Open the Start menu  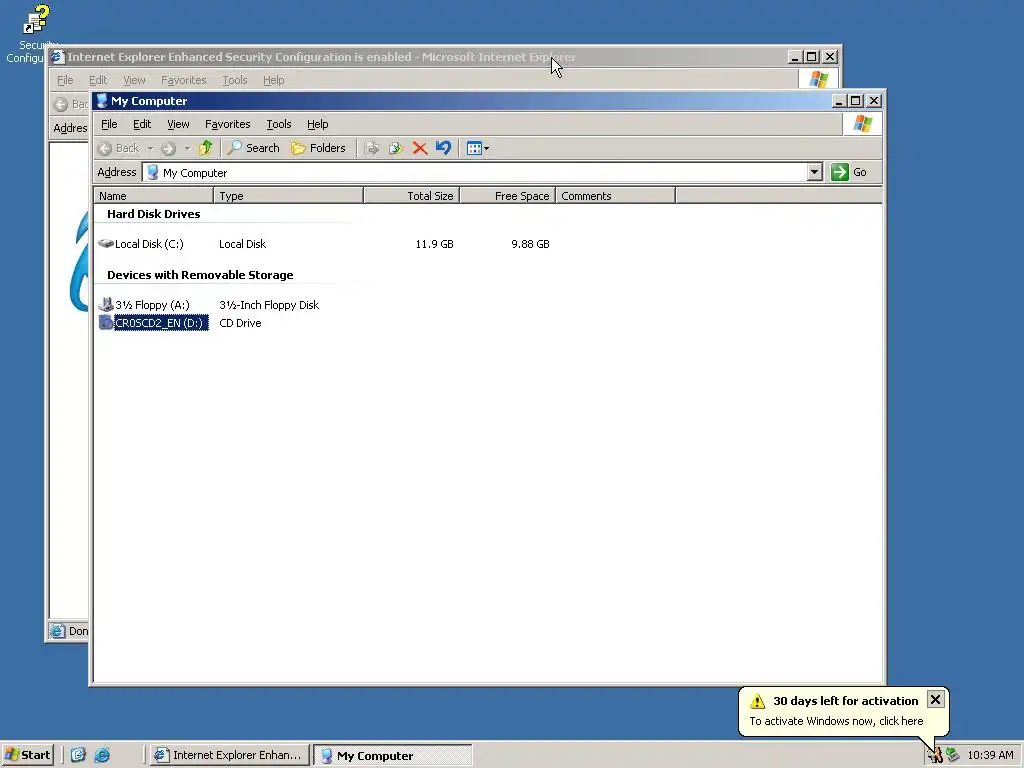[x=27, y=755]
